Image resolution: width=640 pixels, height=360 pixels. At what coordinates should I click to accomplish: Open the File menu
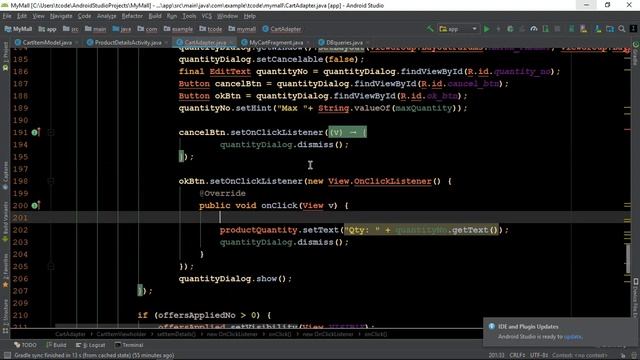tap(7, 16)
